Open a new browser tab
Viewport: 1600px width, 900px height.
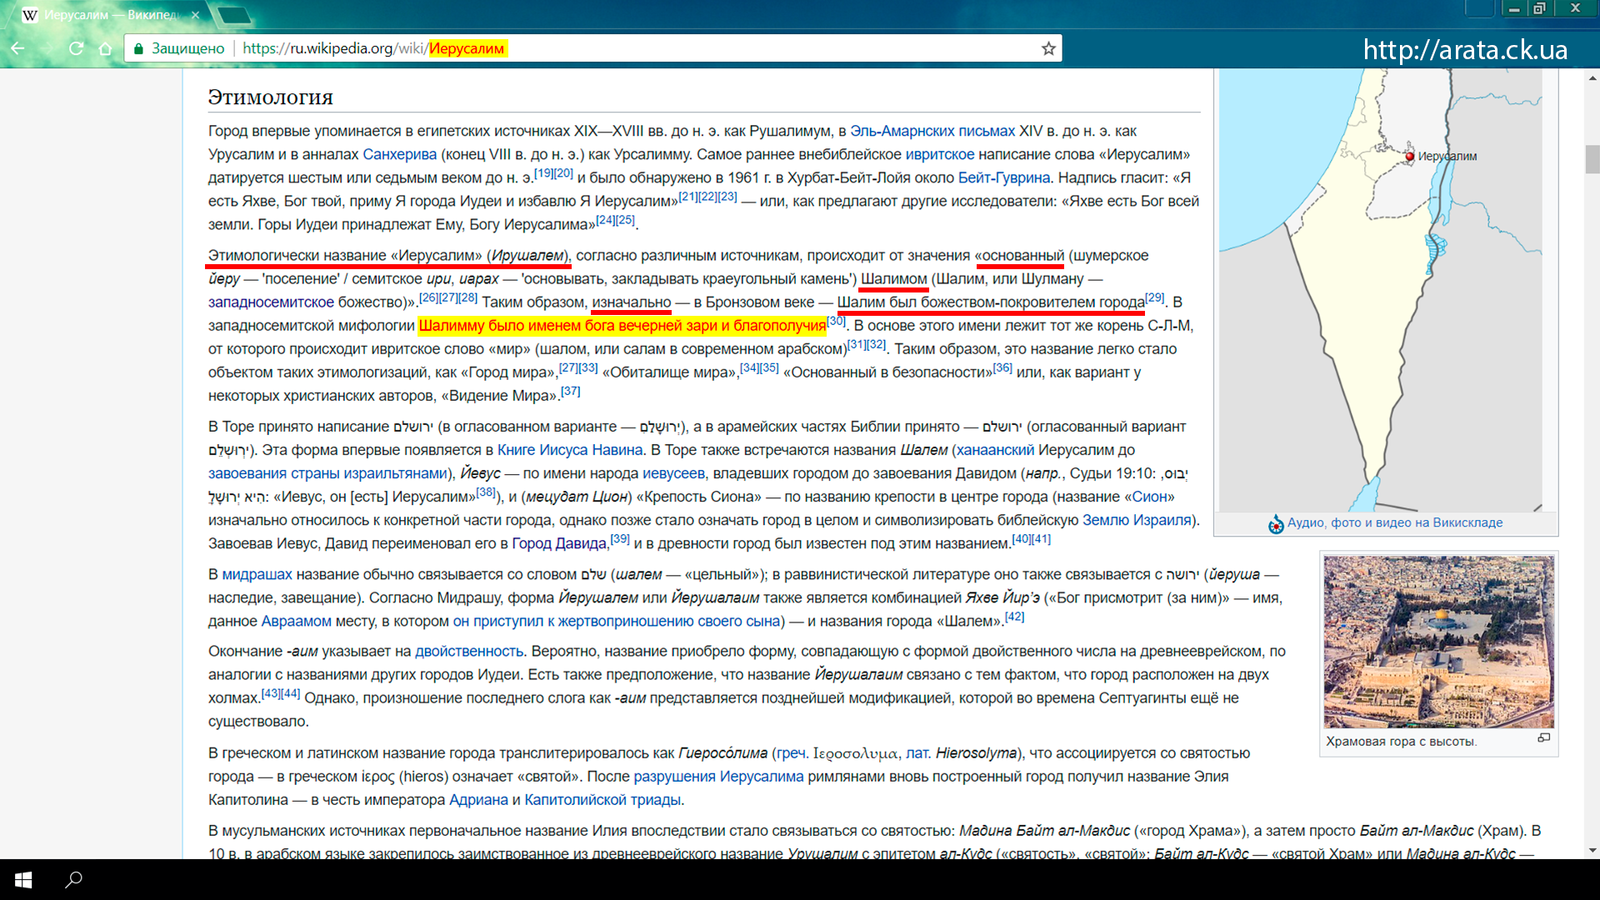(x=234, y=15)
